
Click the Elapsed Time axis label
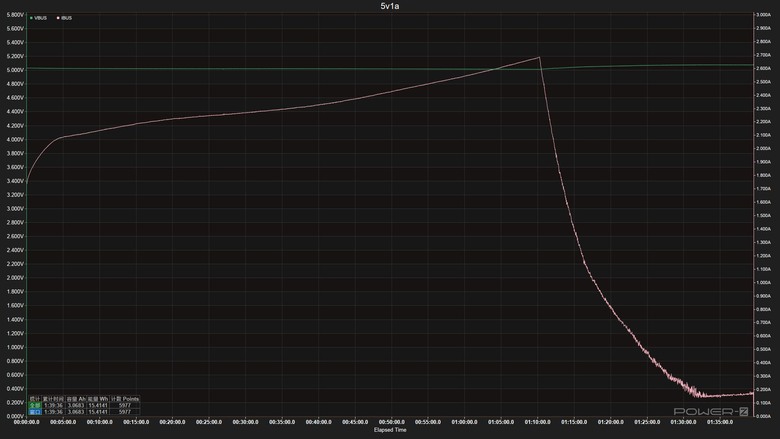390,430
